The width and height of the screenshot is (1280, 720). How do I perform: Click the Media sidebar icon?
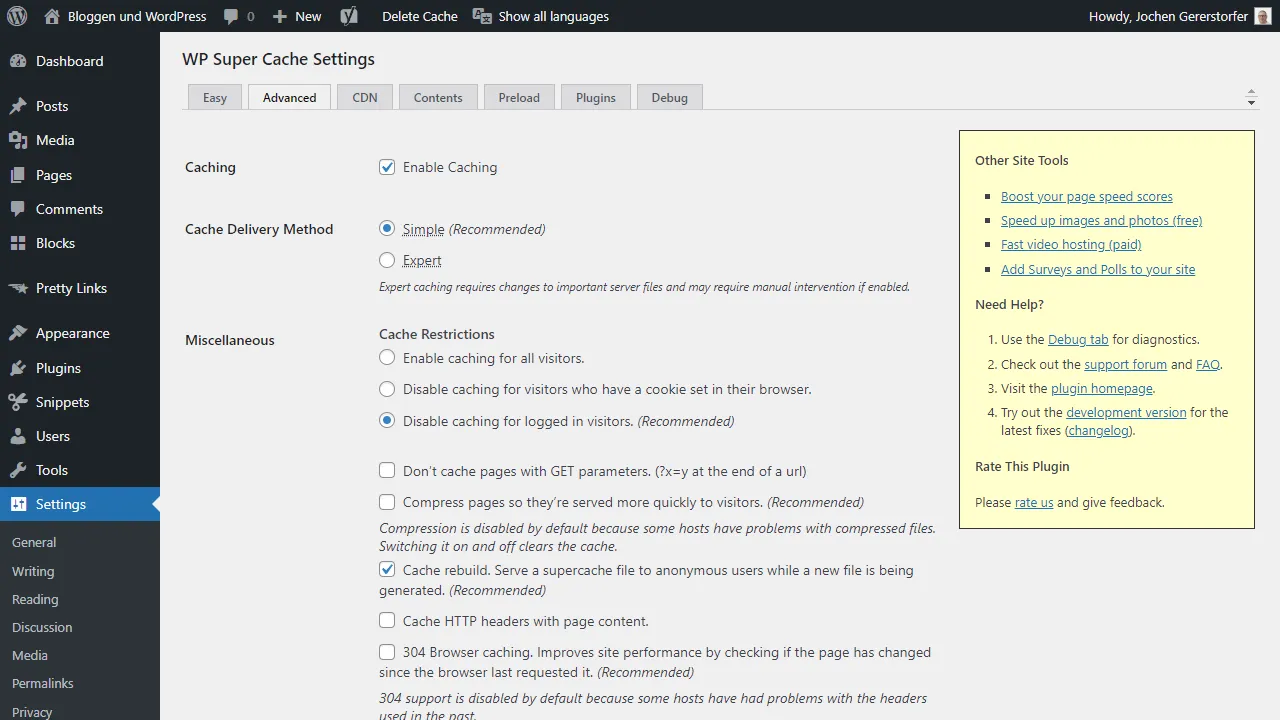[18, 140]
